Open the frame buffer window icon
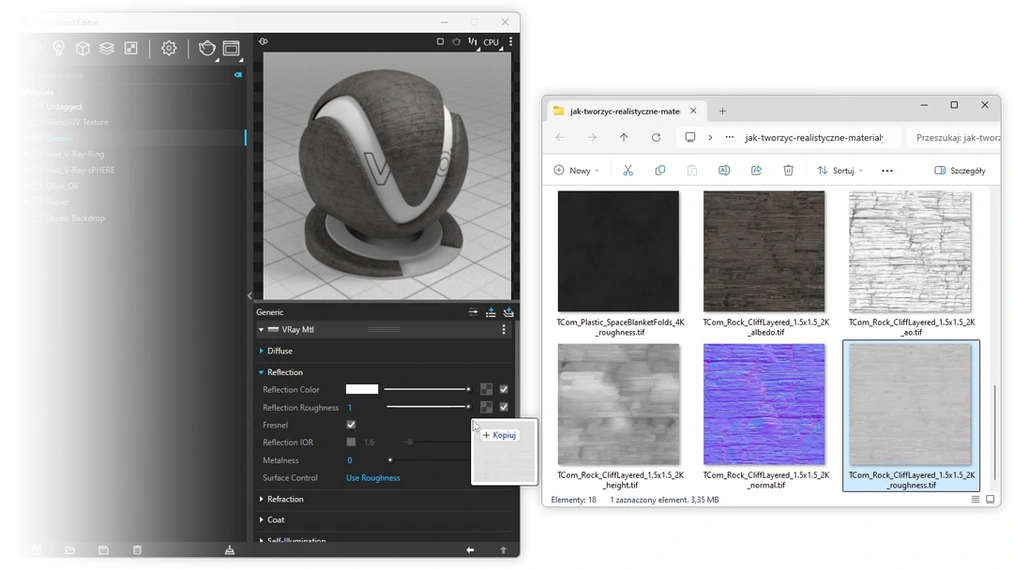The image size is (1013, 570). 232,48
